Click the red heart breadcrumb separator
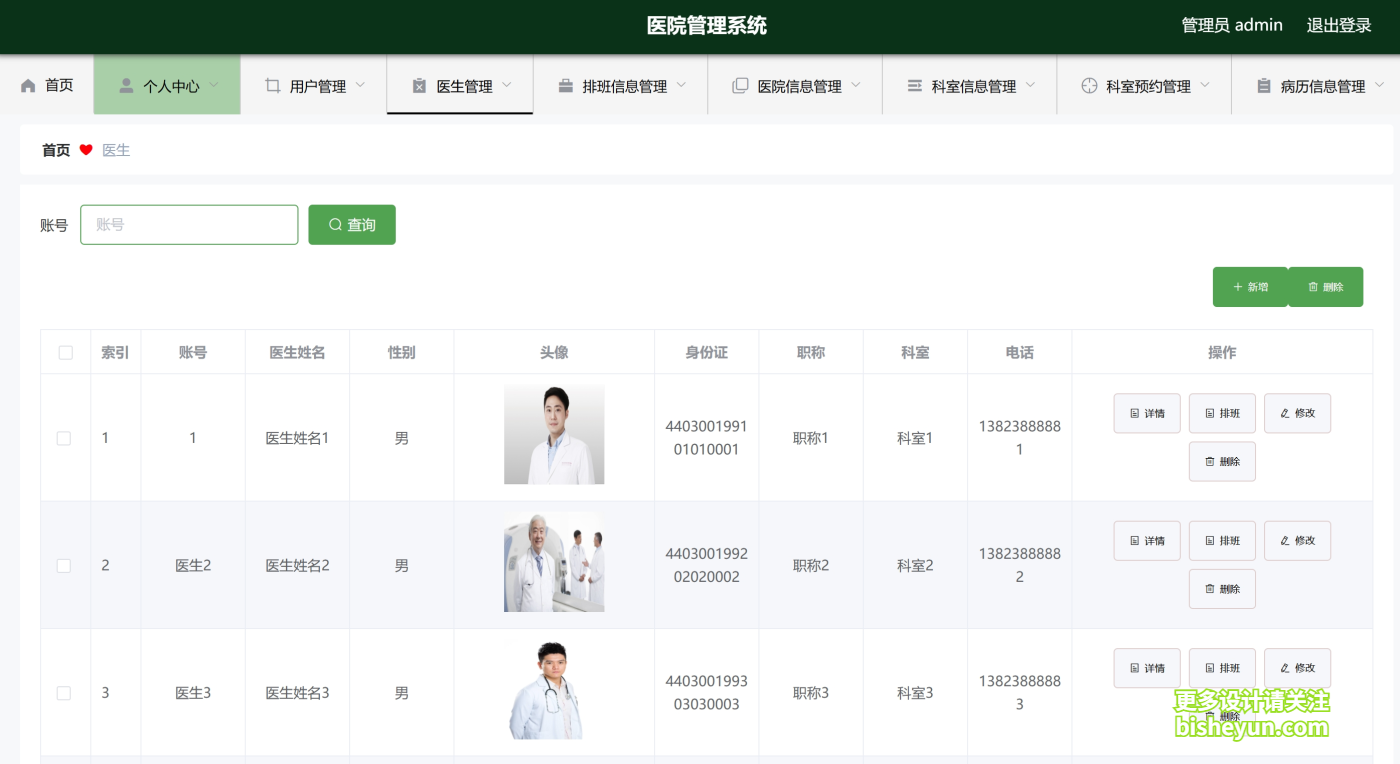This screenshot has width=1400, height=764. coord(86,150)
